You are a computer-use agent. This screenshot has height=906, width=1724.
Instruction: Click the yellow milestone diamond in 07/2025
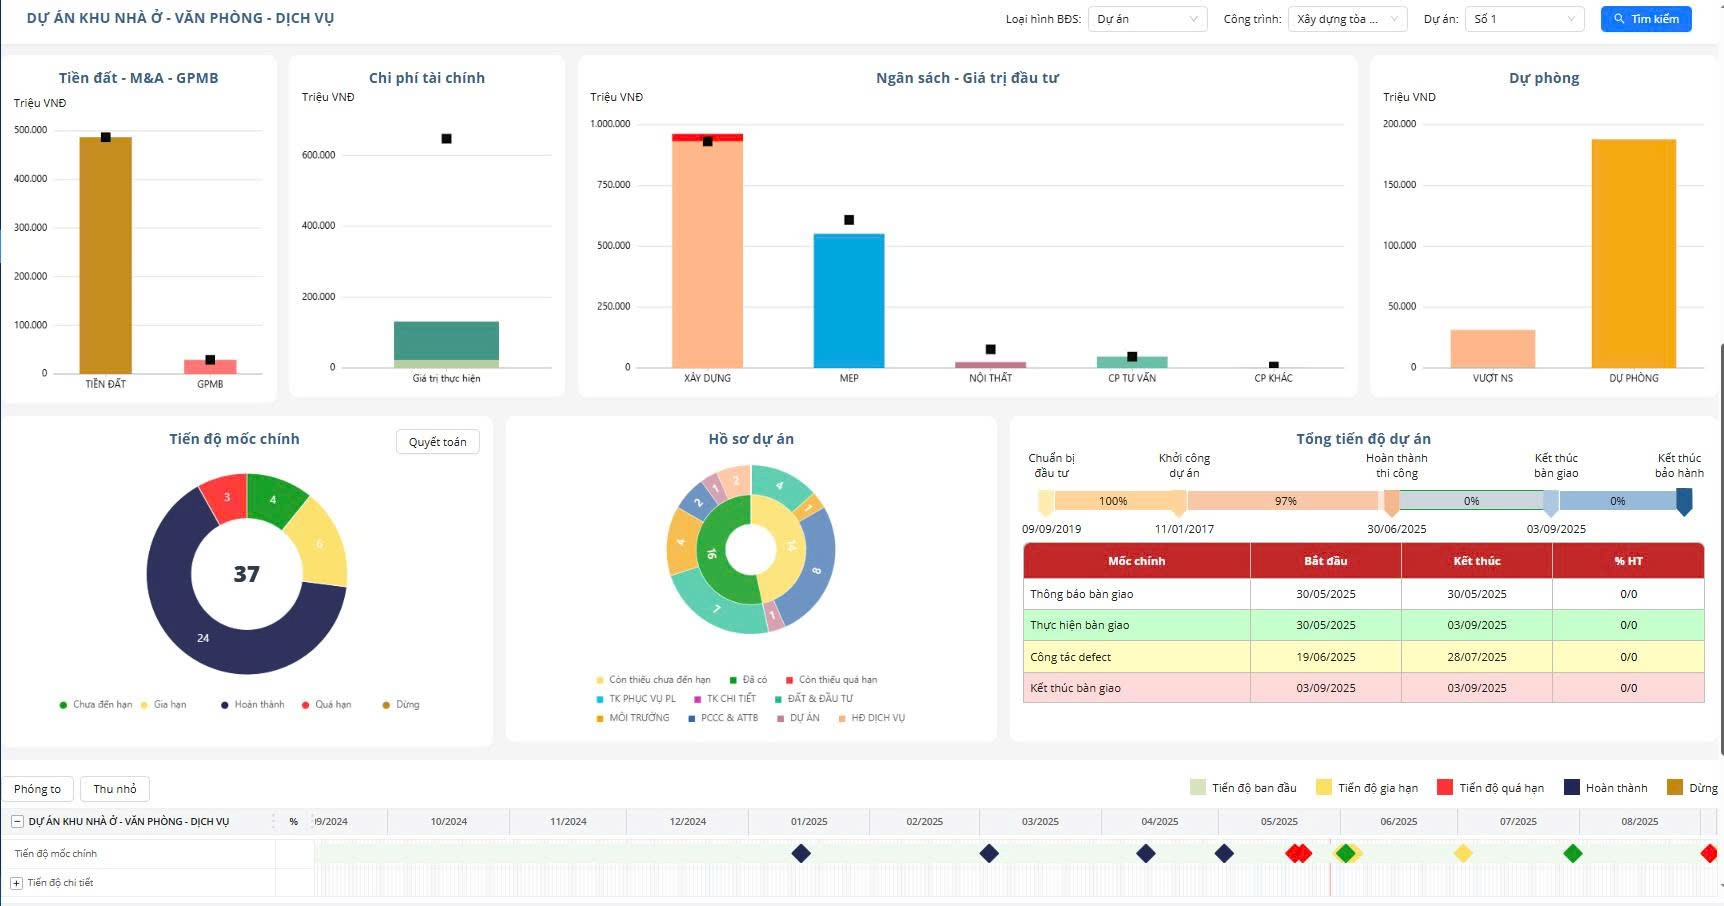pyautogui.click(x=1463, y=853)
